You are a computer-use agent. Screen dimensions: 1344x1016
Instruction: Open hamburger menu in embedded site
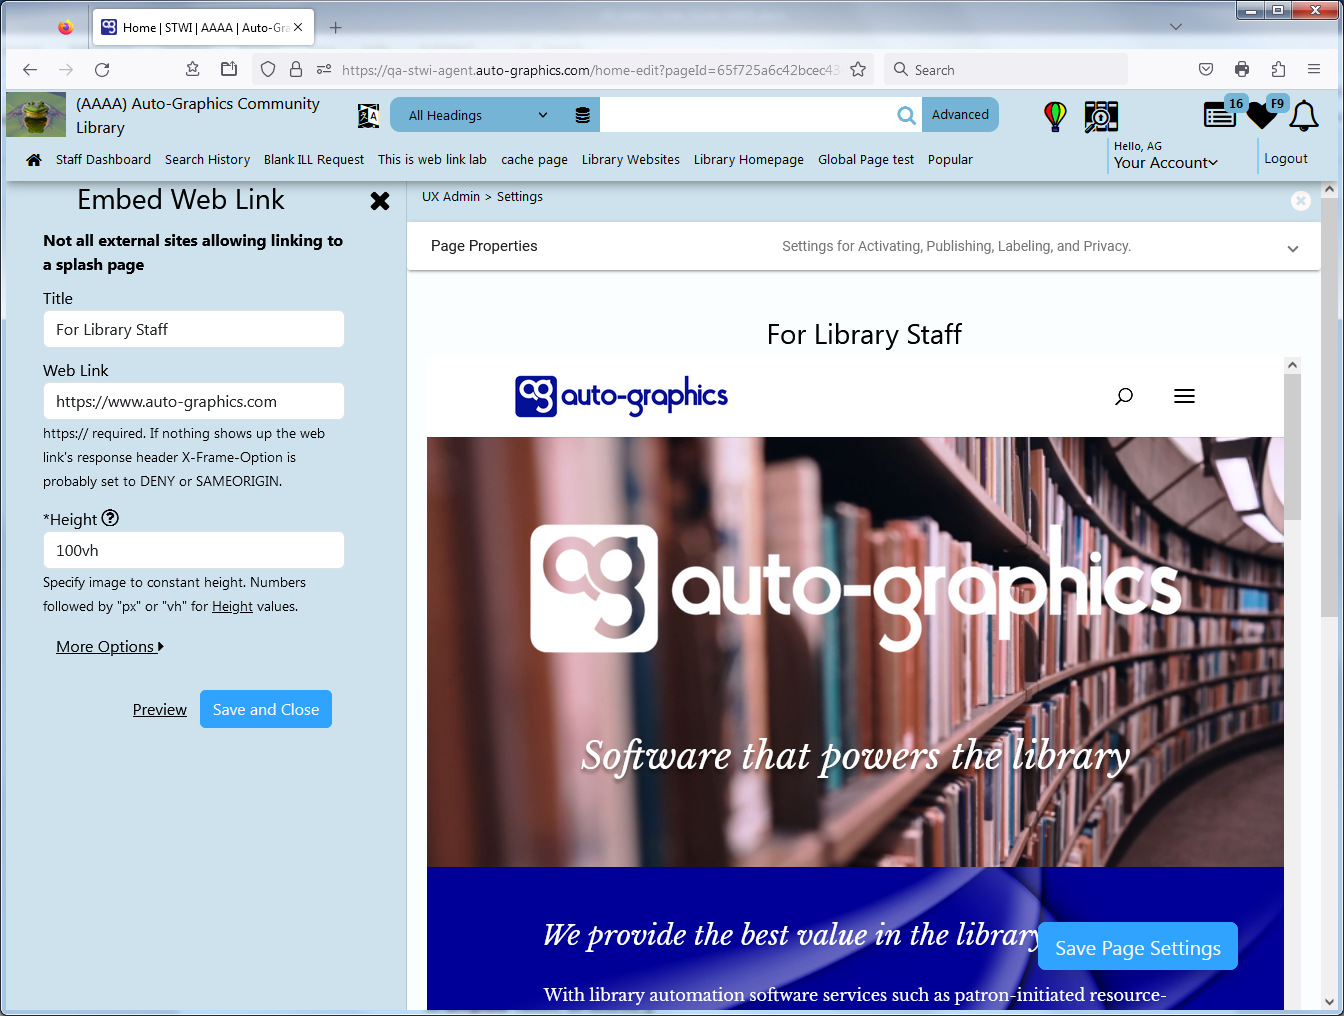[x=1184, y=396]
